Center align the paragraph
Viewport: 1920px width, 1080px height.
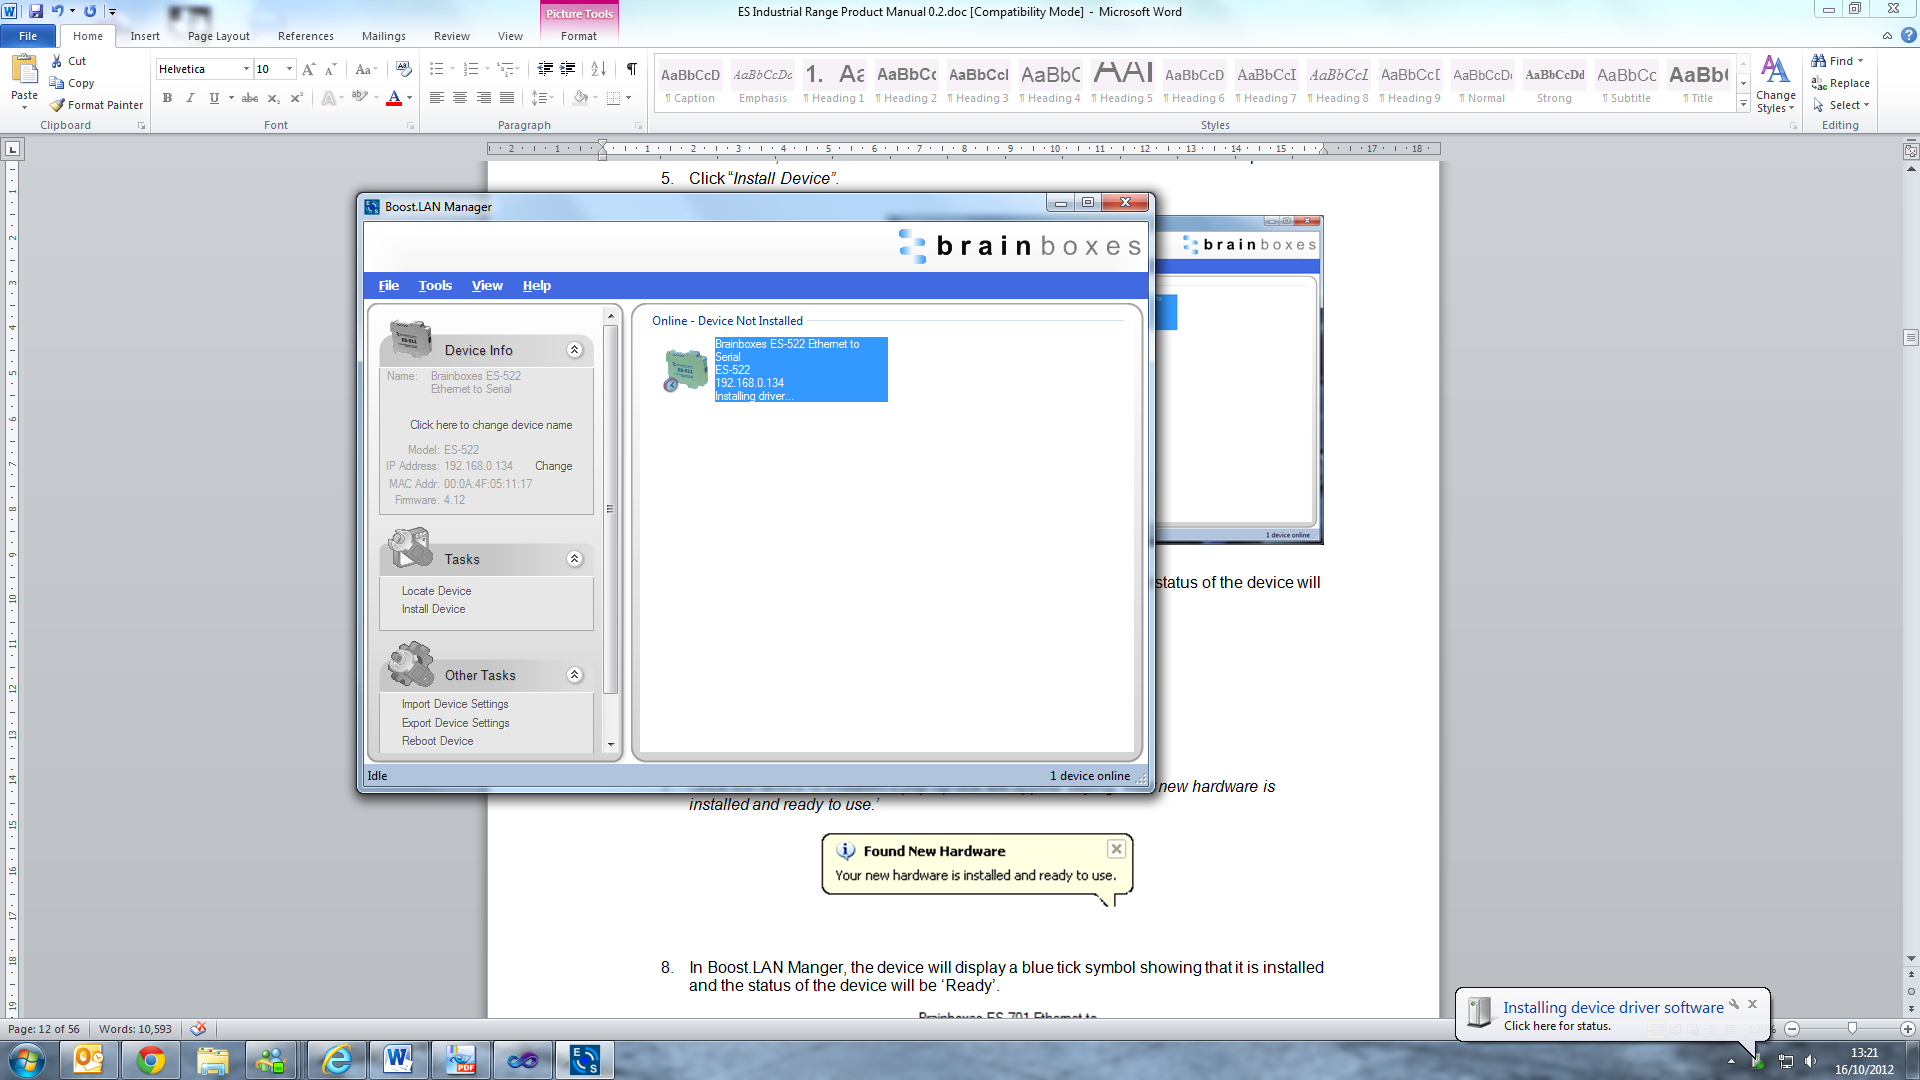(459, 98)
